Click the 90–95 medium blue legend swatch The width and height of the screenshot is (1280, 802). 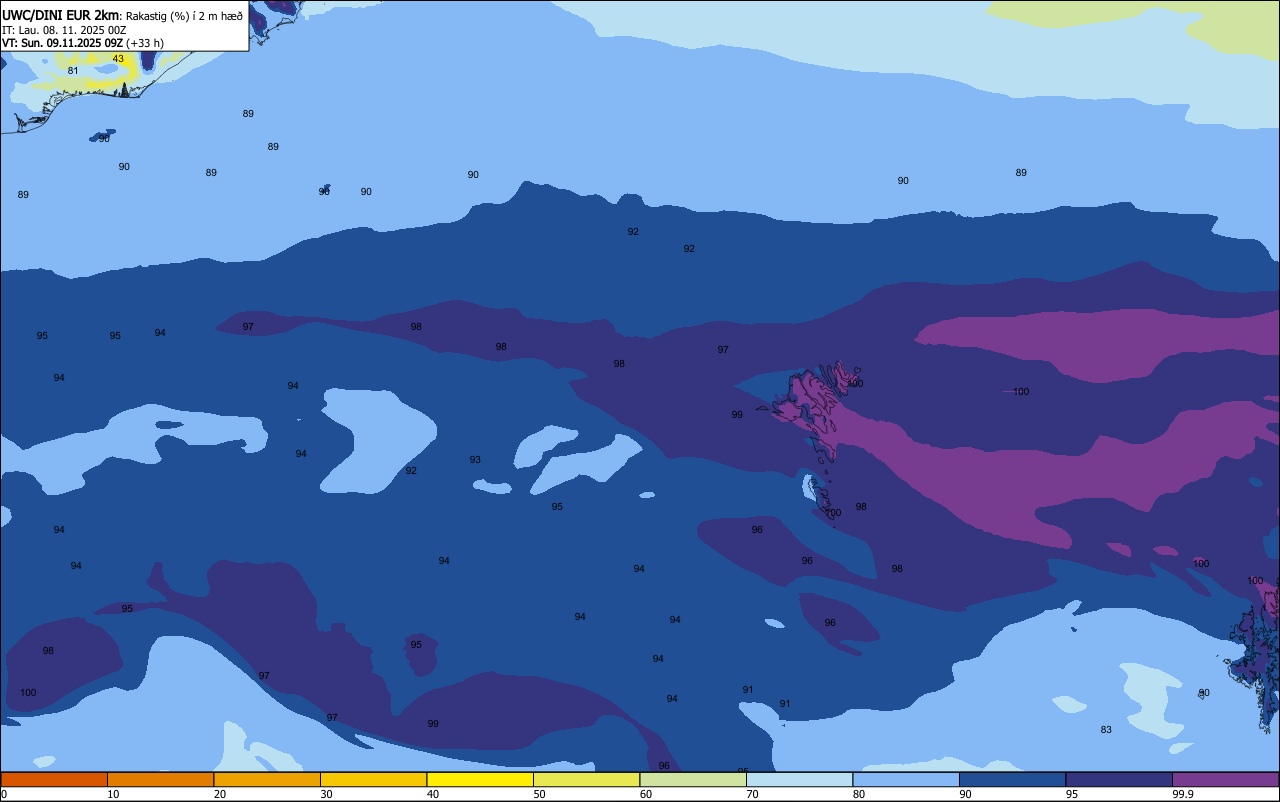(1012, 779)
